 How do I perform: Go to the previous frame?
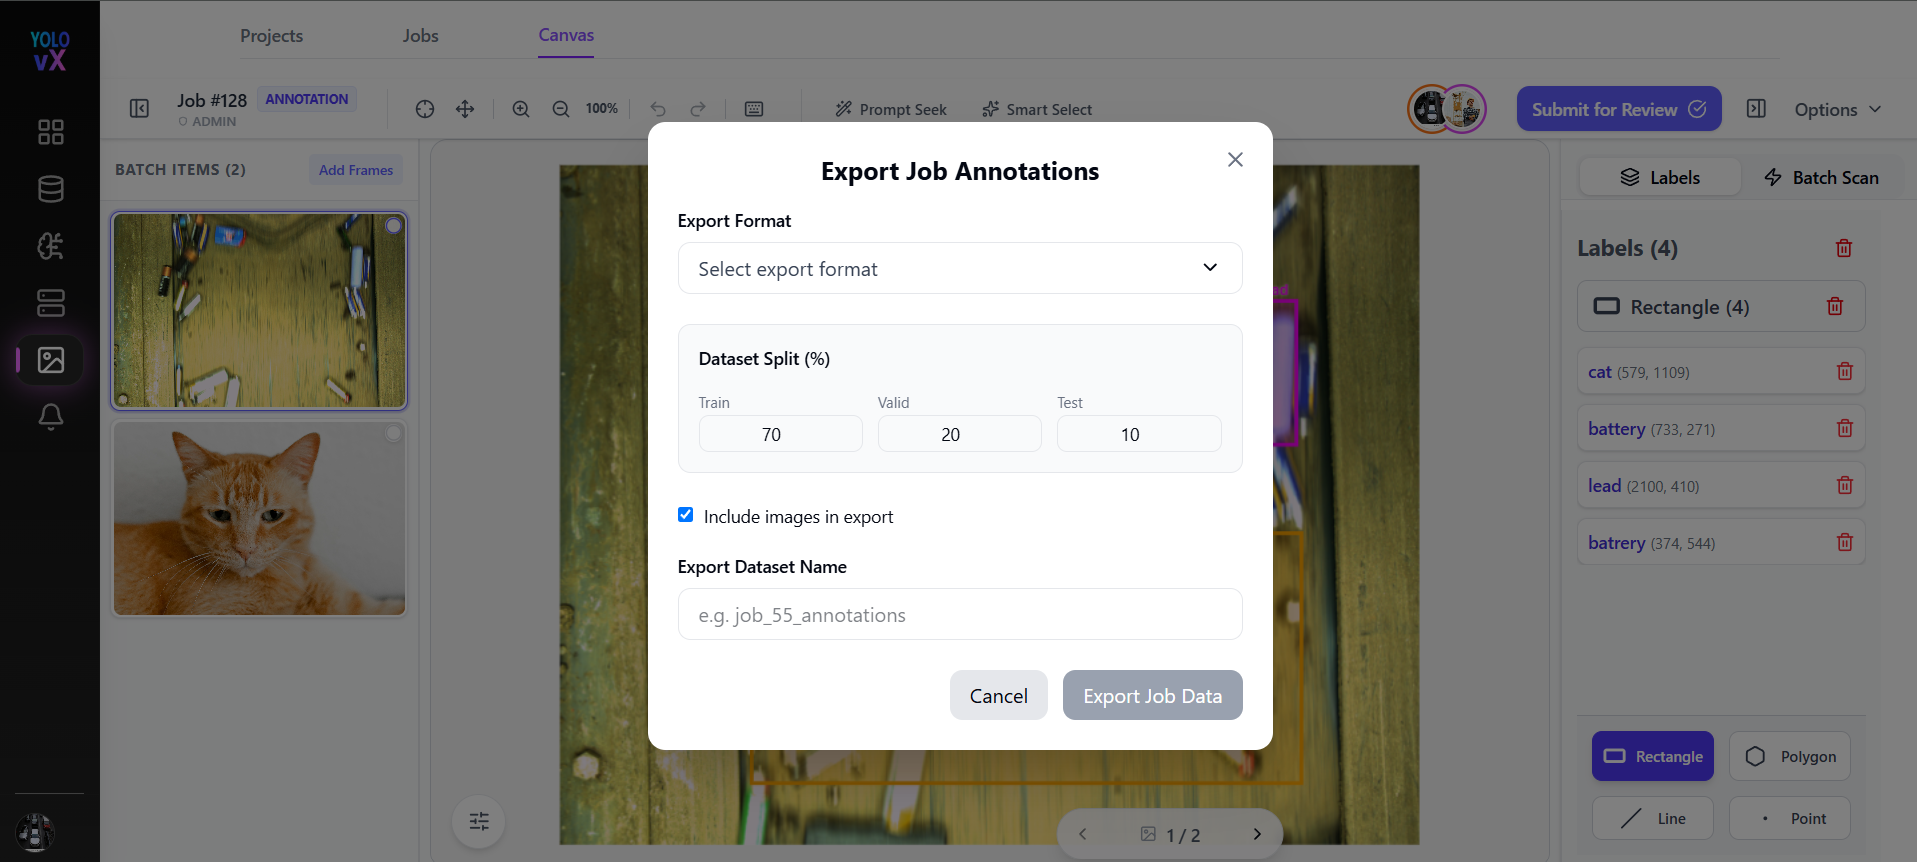[x=1082, y=834]
